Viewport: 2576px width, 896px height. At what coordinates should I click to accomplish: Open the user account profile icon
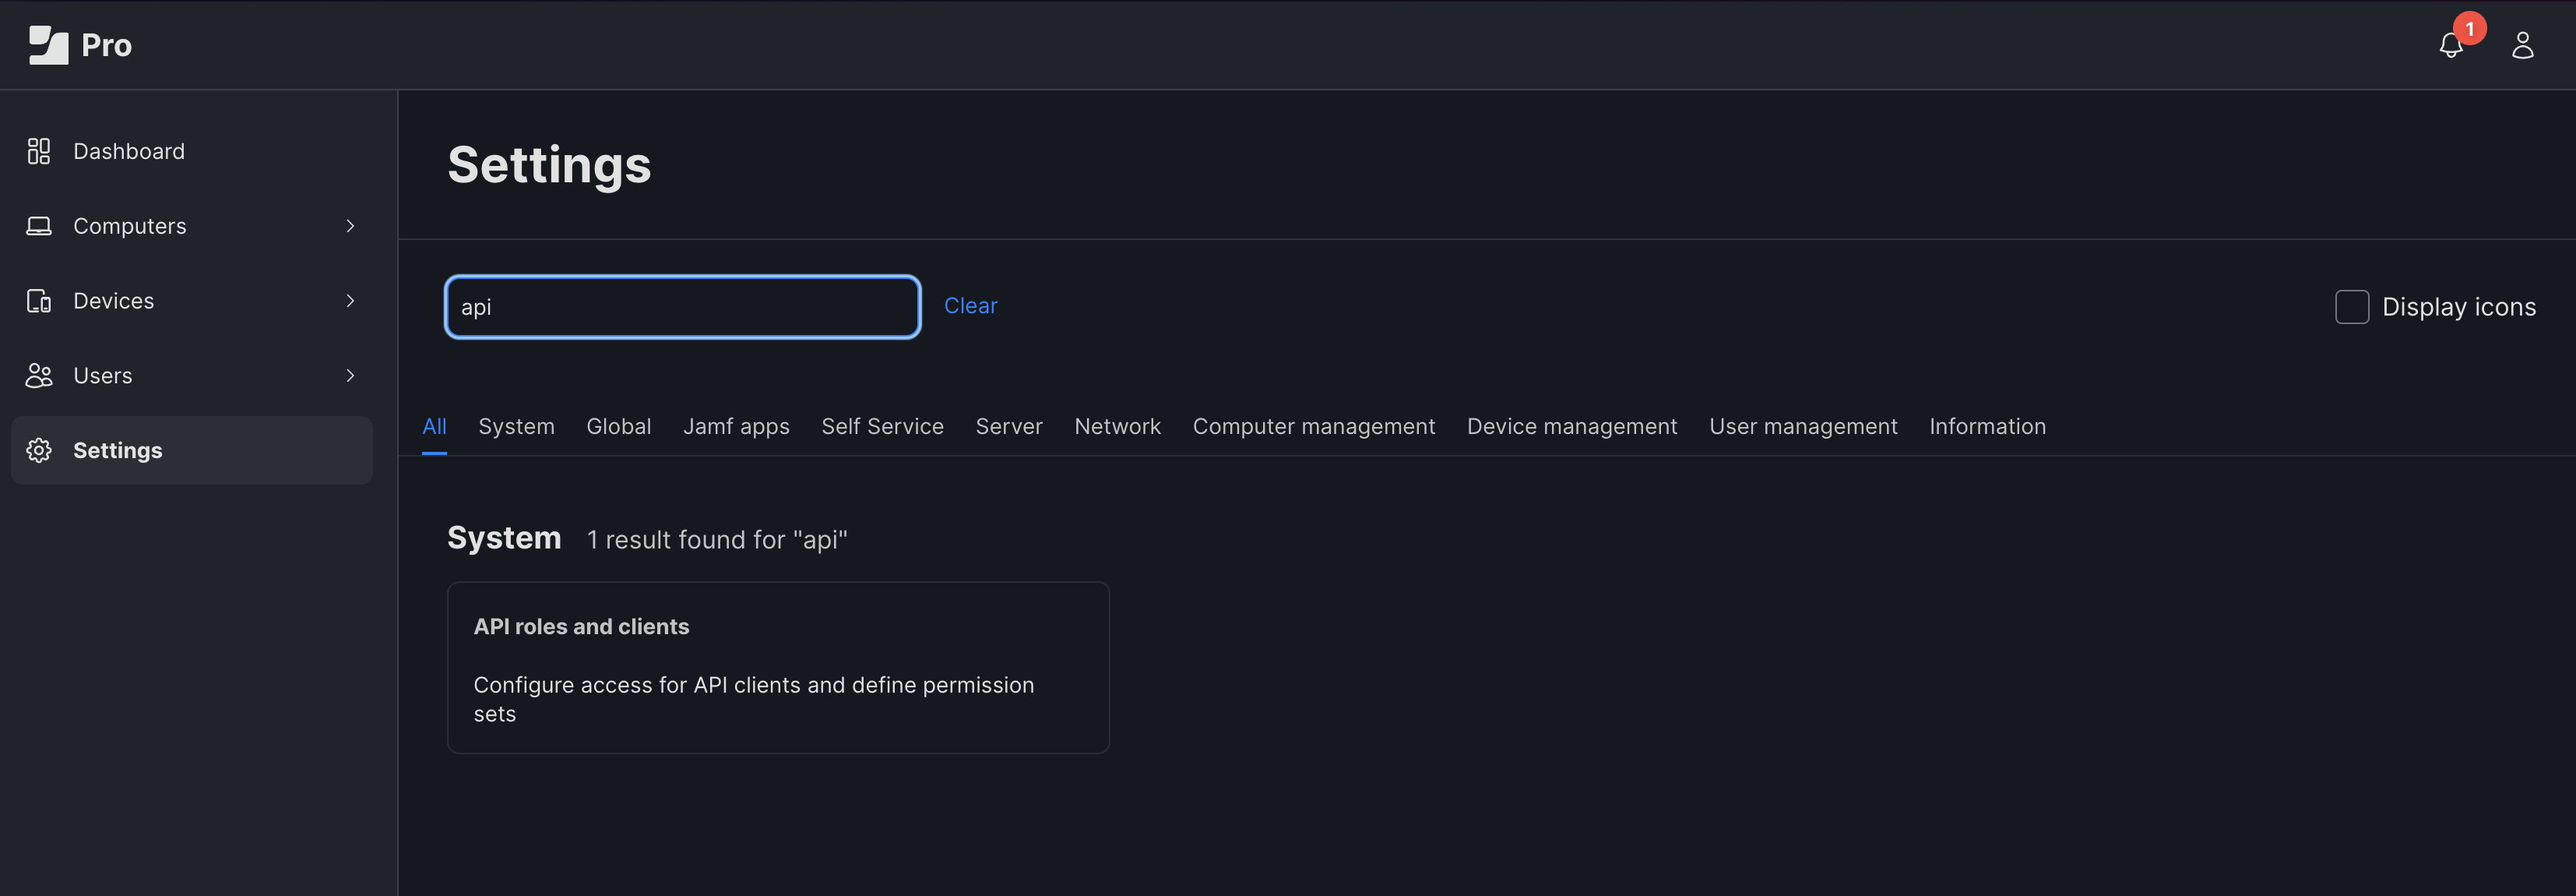[2522, 46]
